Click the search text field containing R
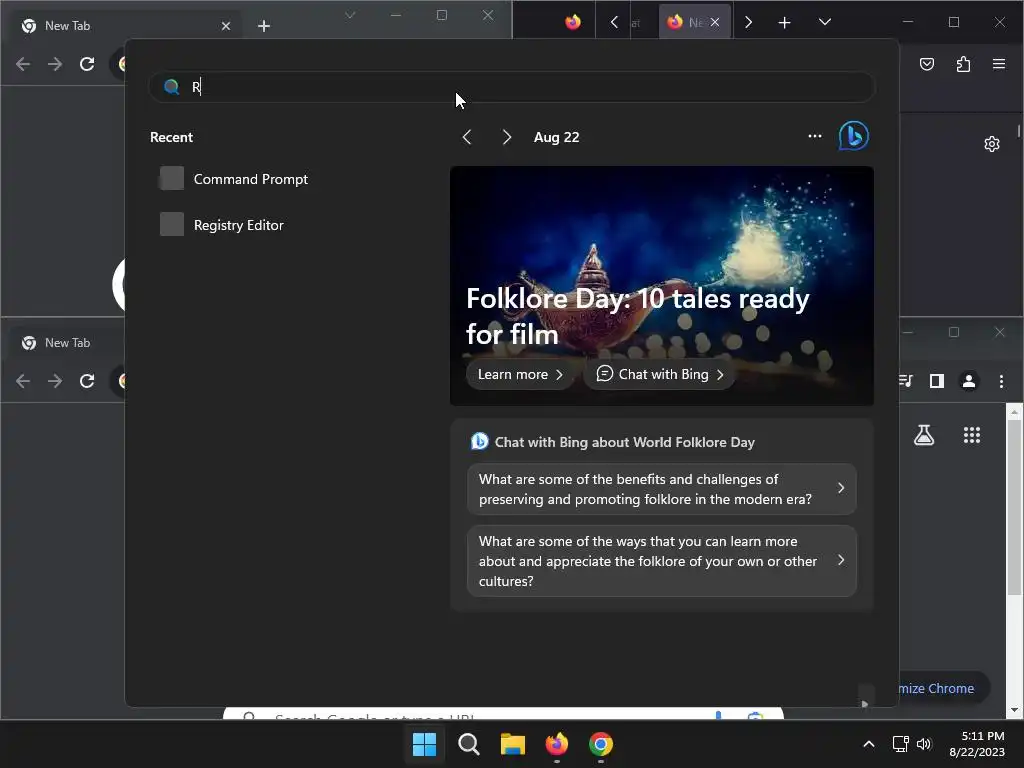1024x768 pixels. (x=511, y=87)
